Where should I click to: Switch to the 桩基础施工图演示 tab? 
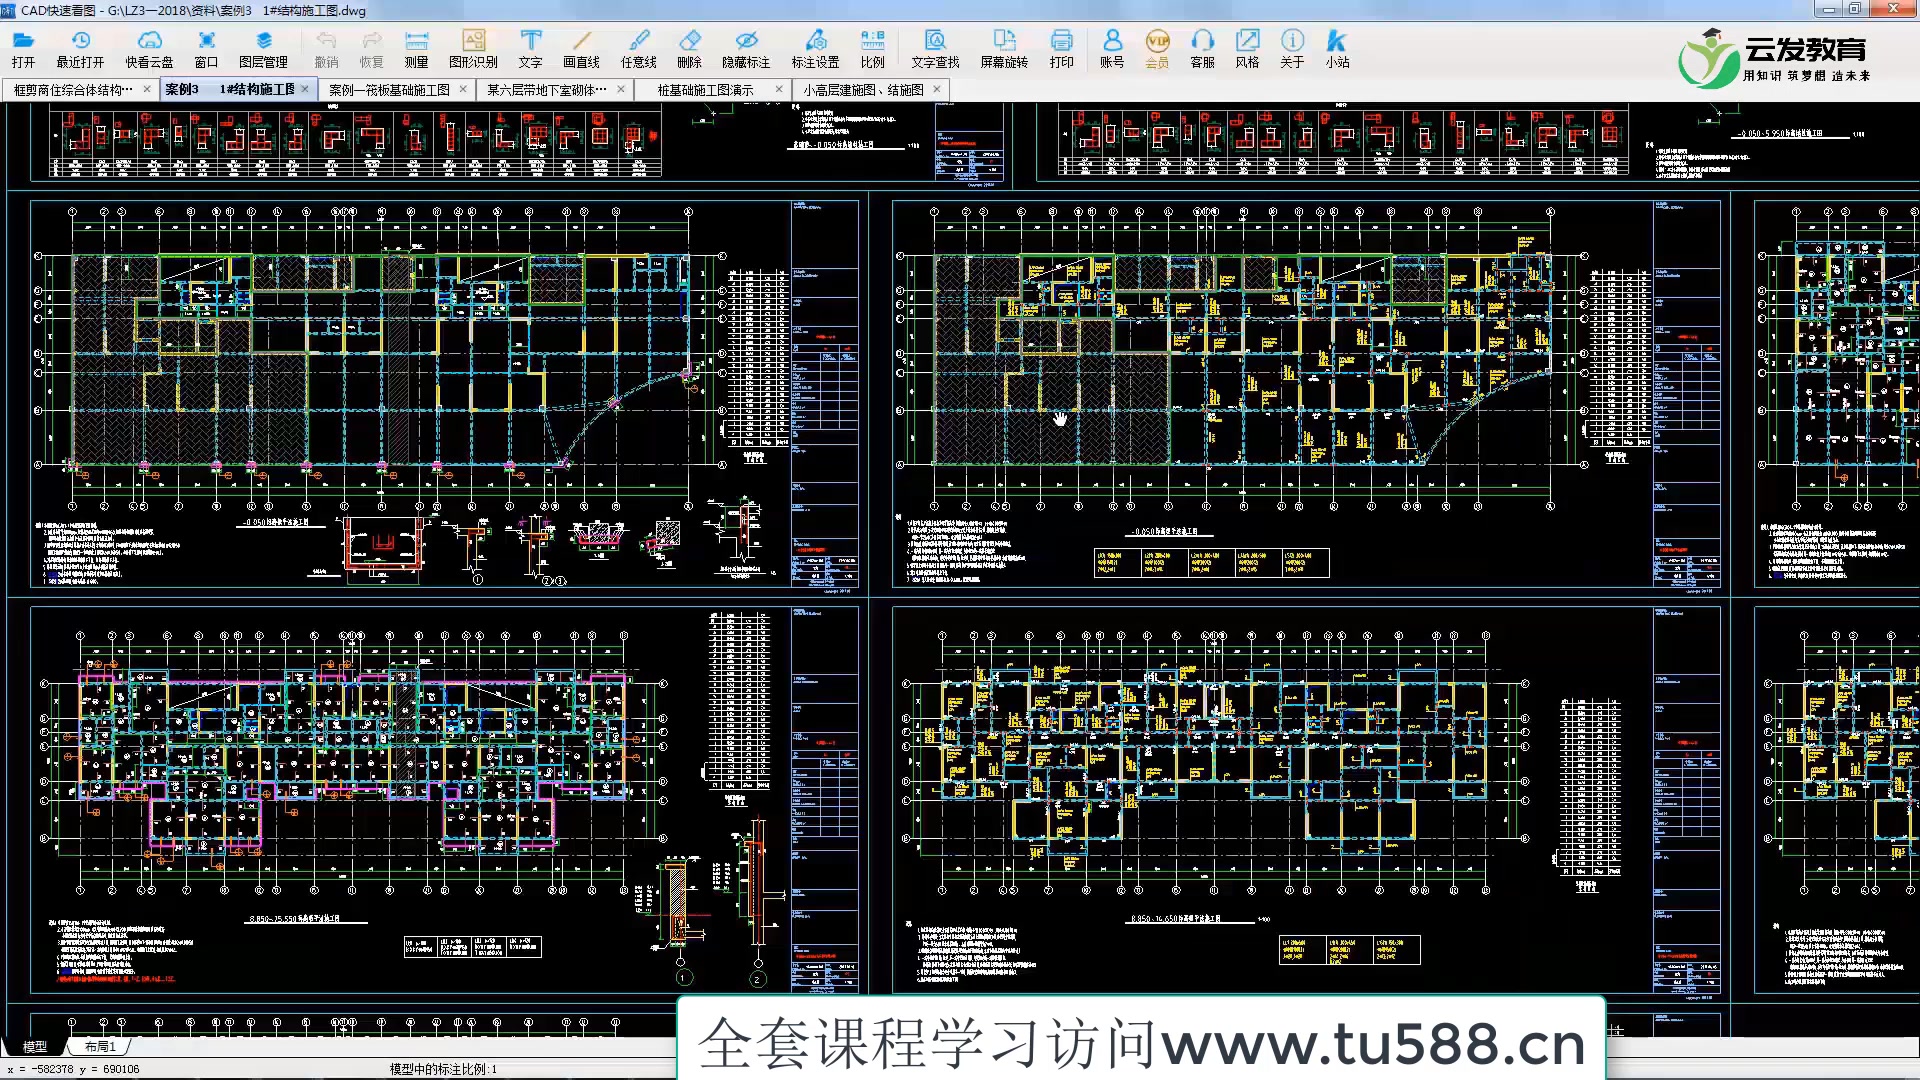click(707, 89)
